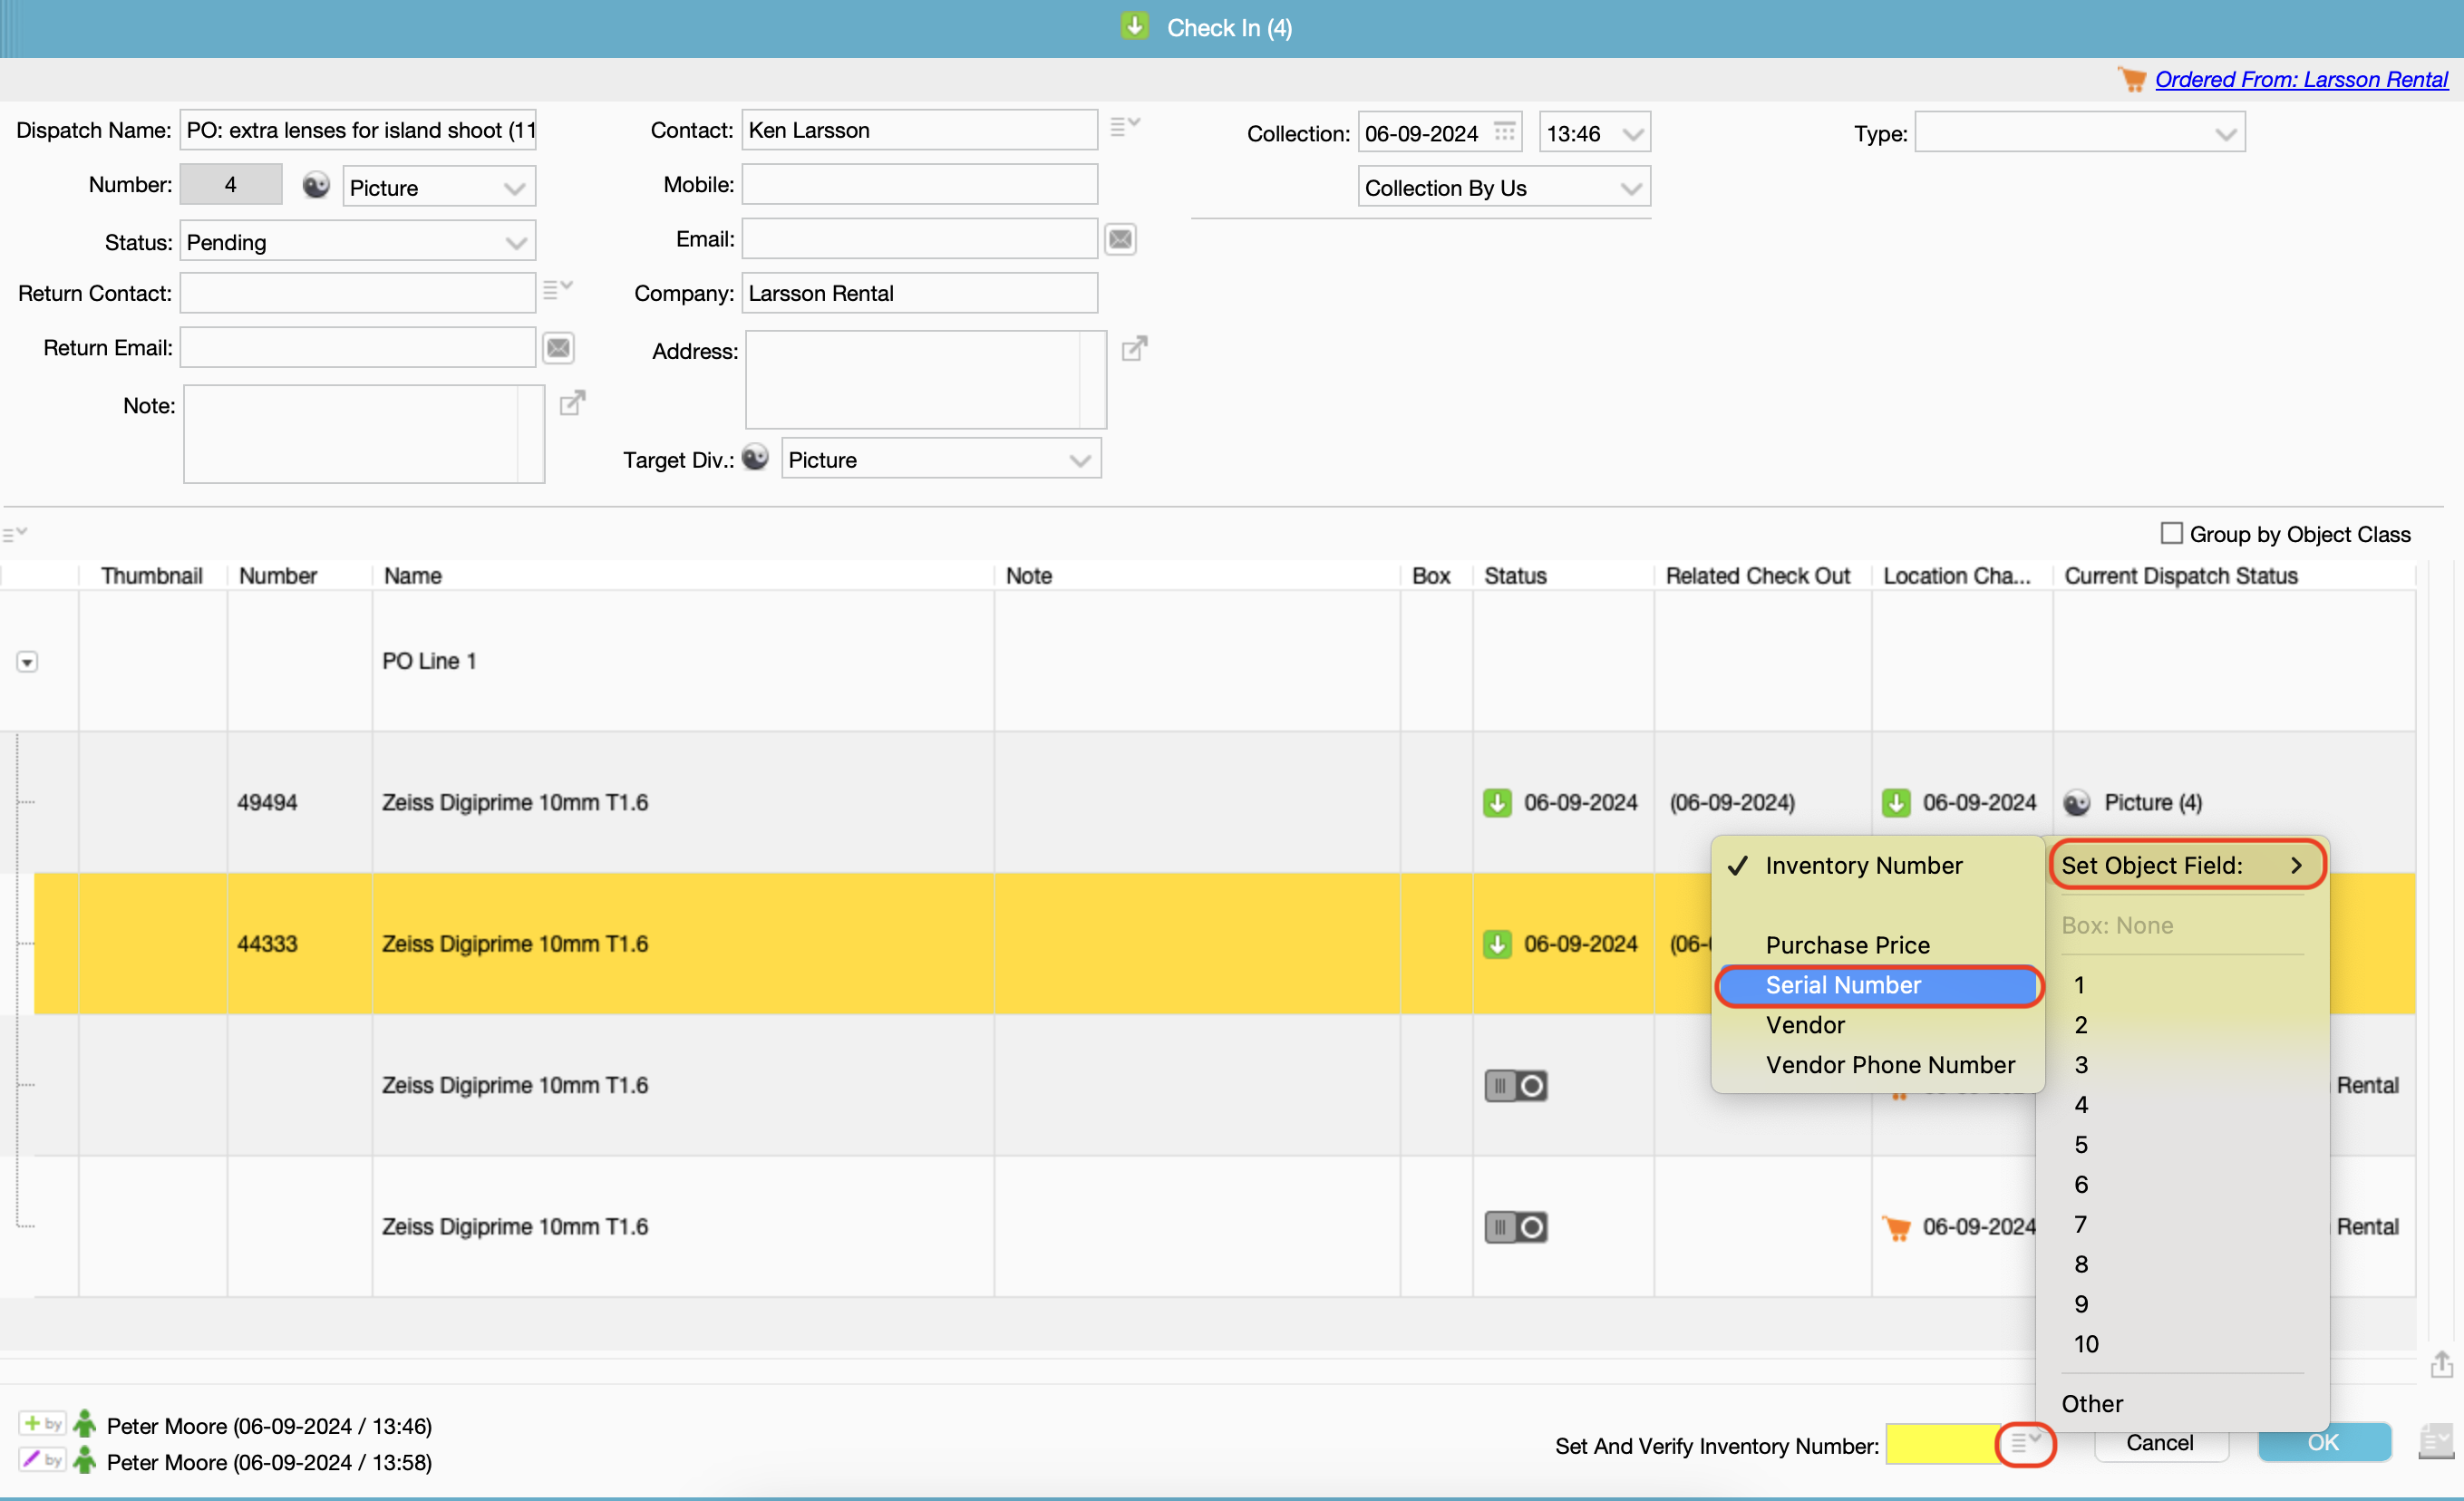
Task: Click into the Mobile input field
Action: [919, 185]
